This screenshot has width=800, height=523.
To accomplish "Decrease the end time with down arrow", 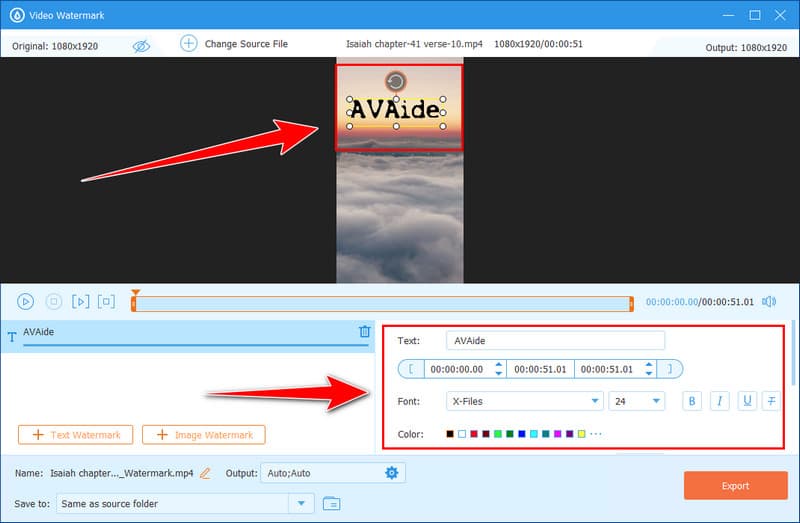I will click(x=648, y=373).
